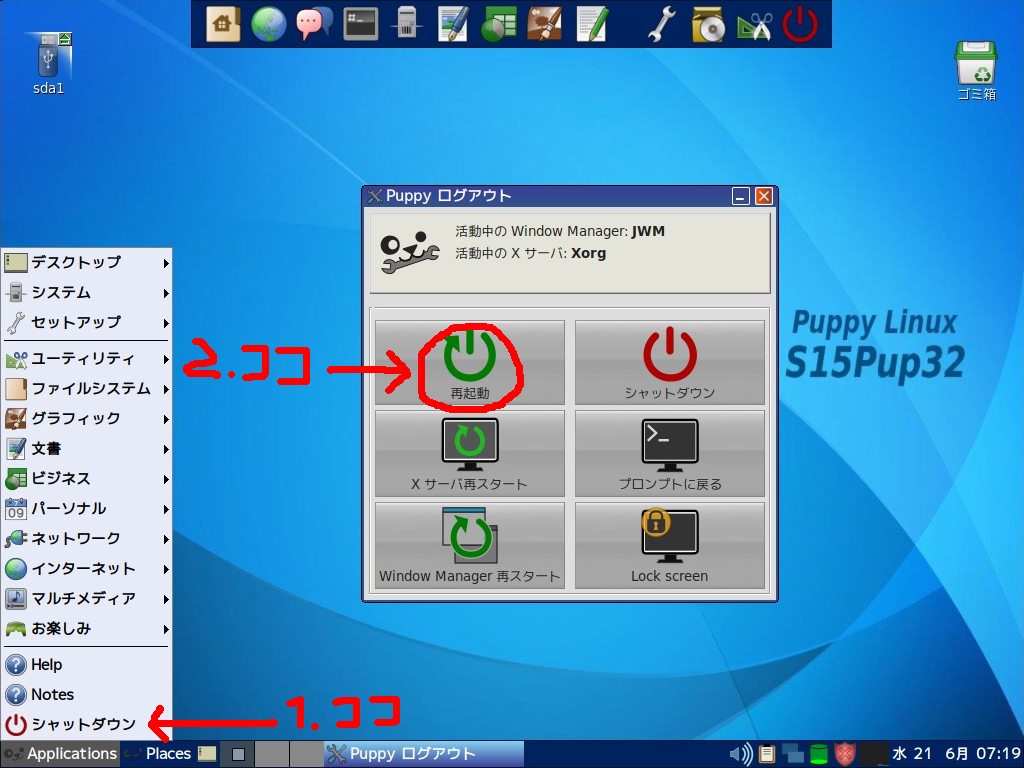Click the volume speaker tray icon
This screenshot has width=1024, height=768.
click(x=741, y=754)
